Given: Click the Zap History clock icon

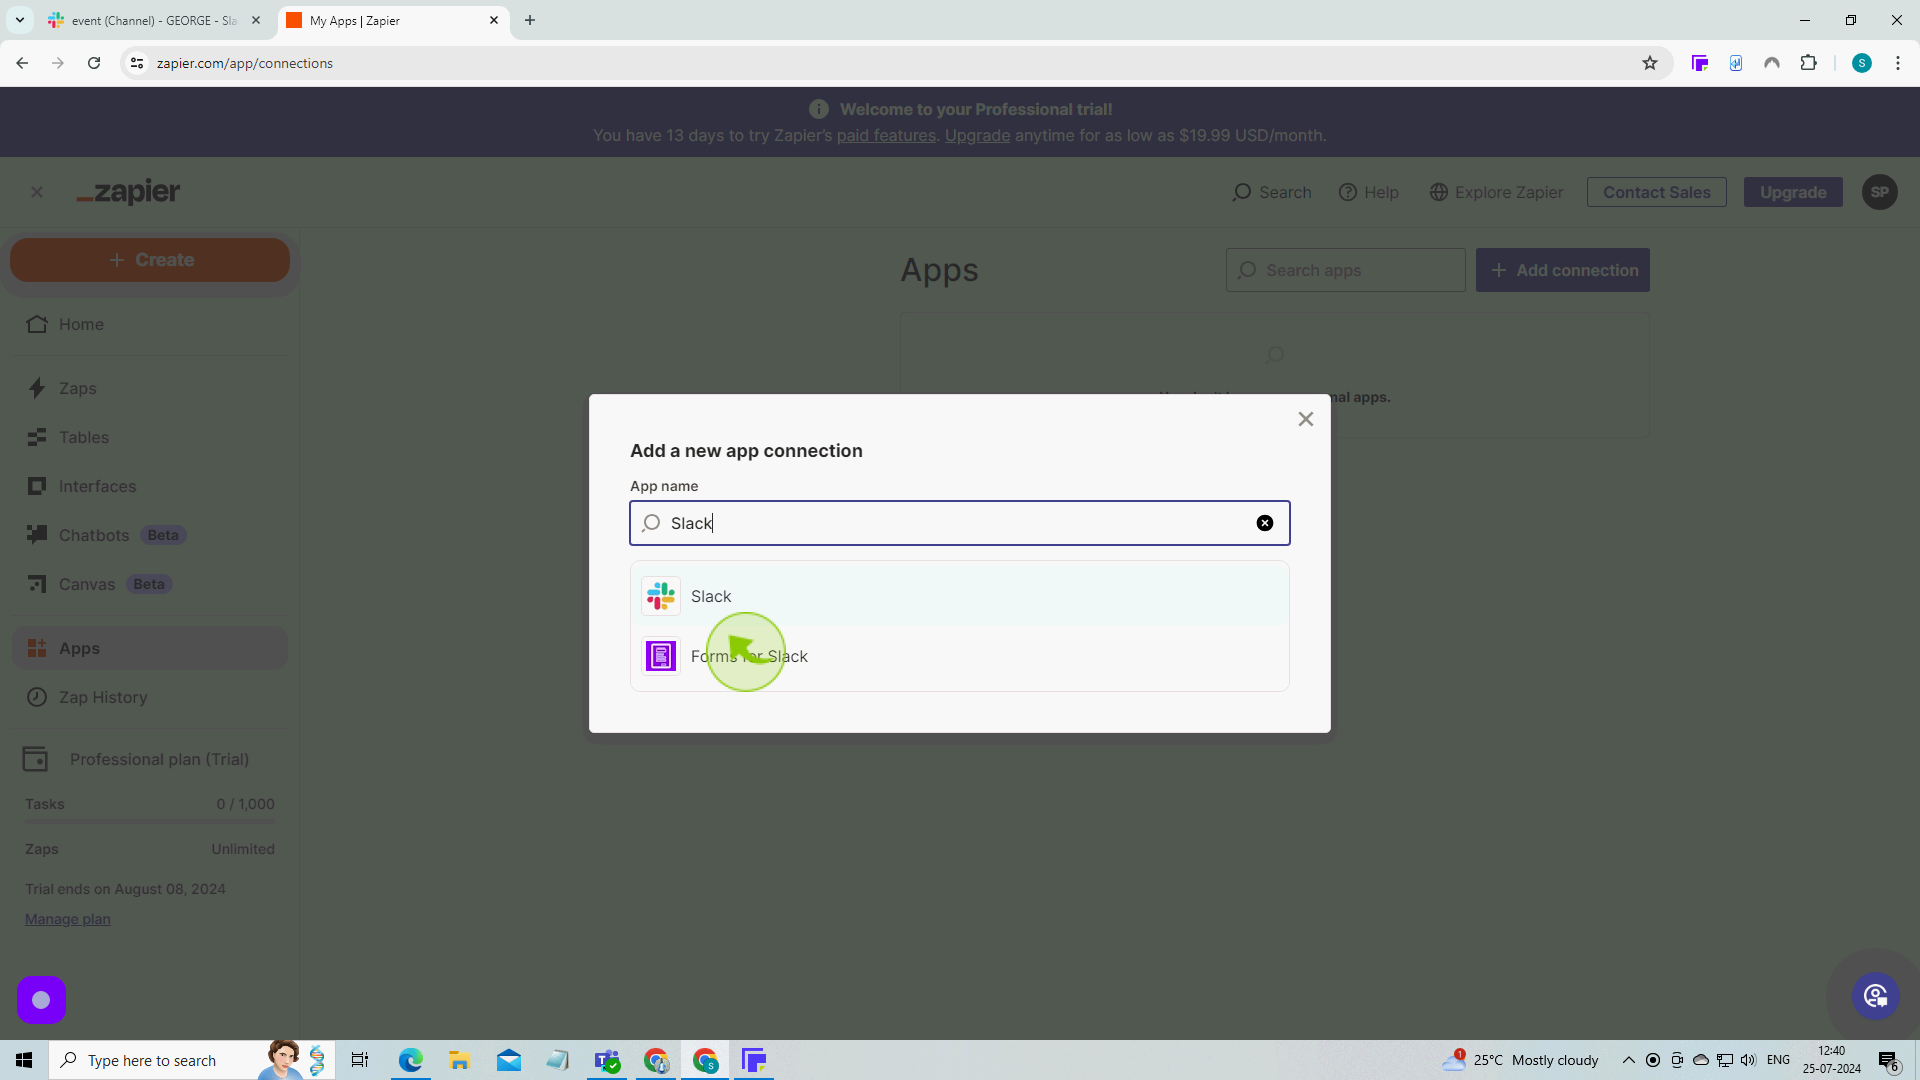Looking at the screenshot, I should point(37,697).
